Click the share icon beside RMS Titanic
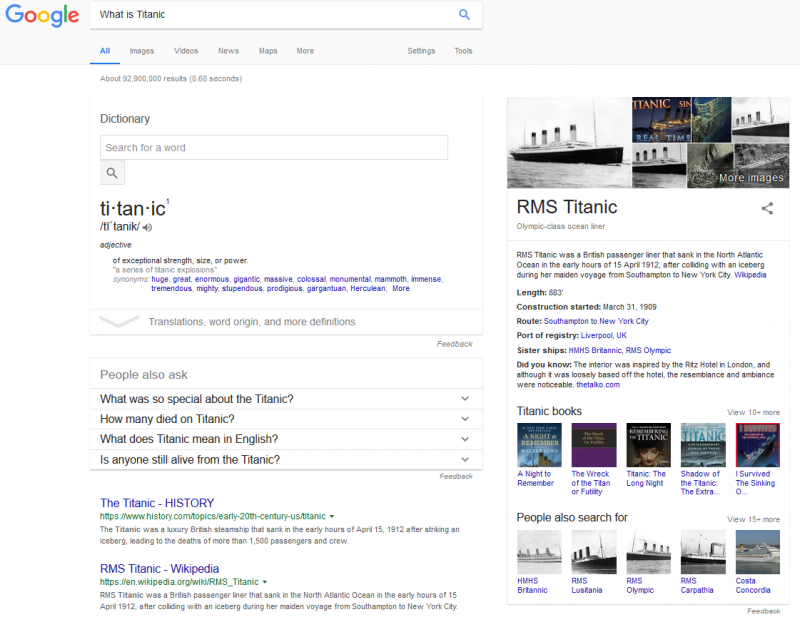Image resolution: width=800 pixels, height=617 pixels. (767, 208)
